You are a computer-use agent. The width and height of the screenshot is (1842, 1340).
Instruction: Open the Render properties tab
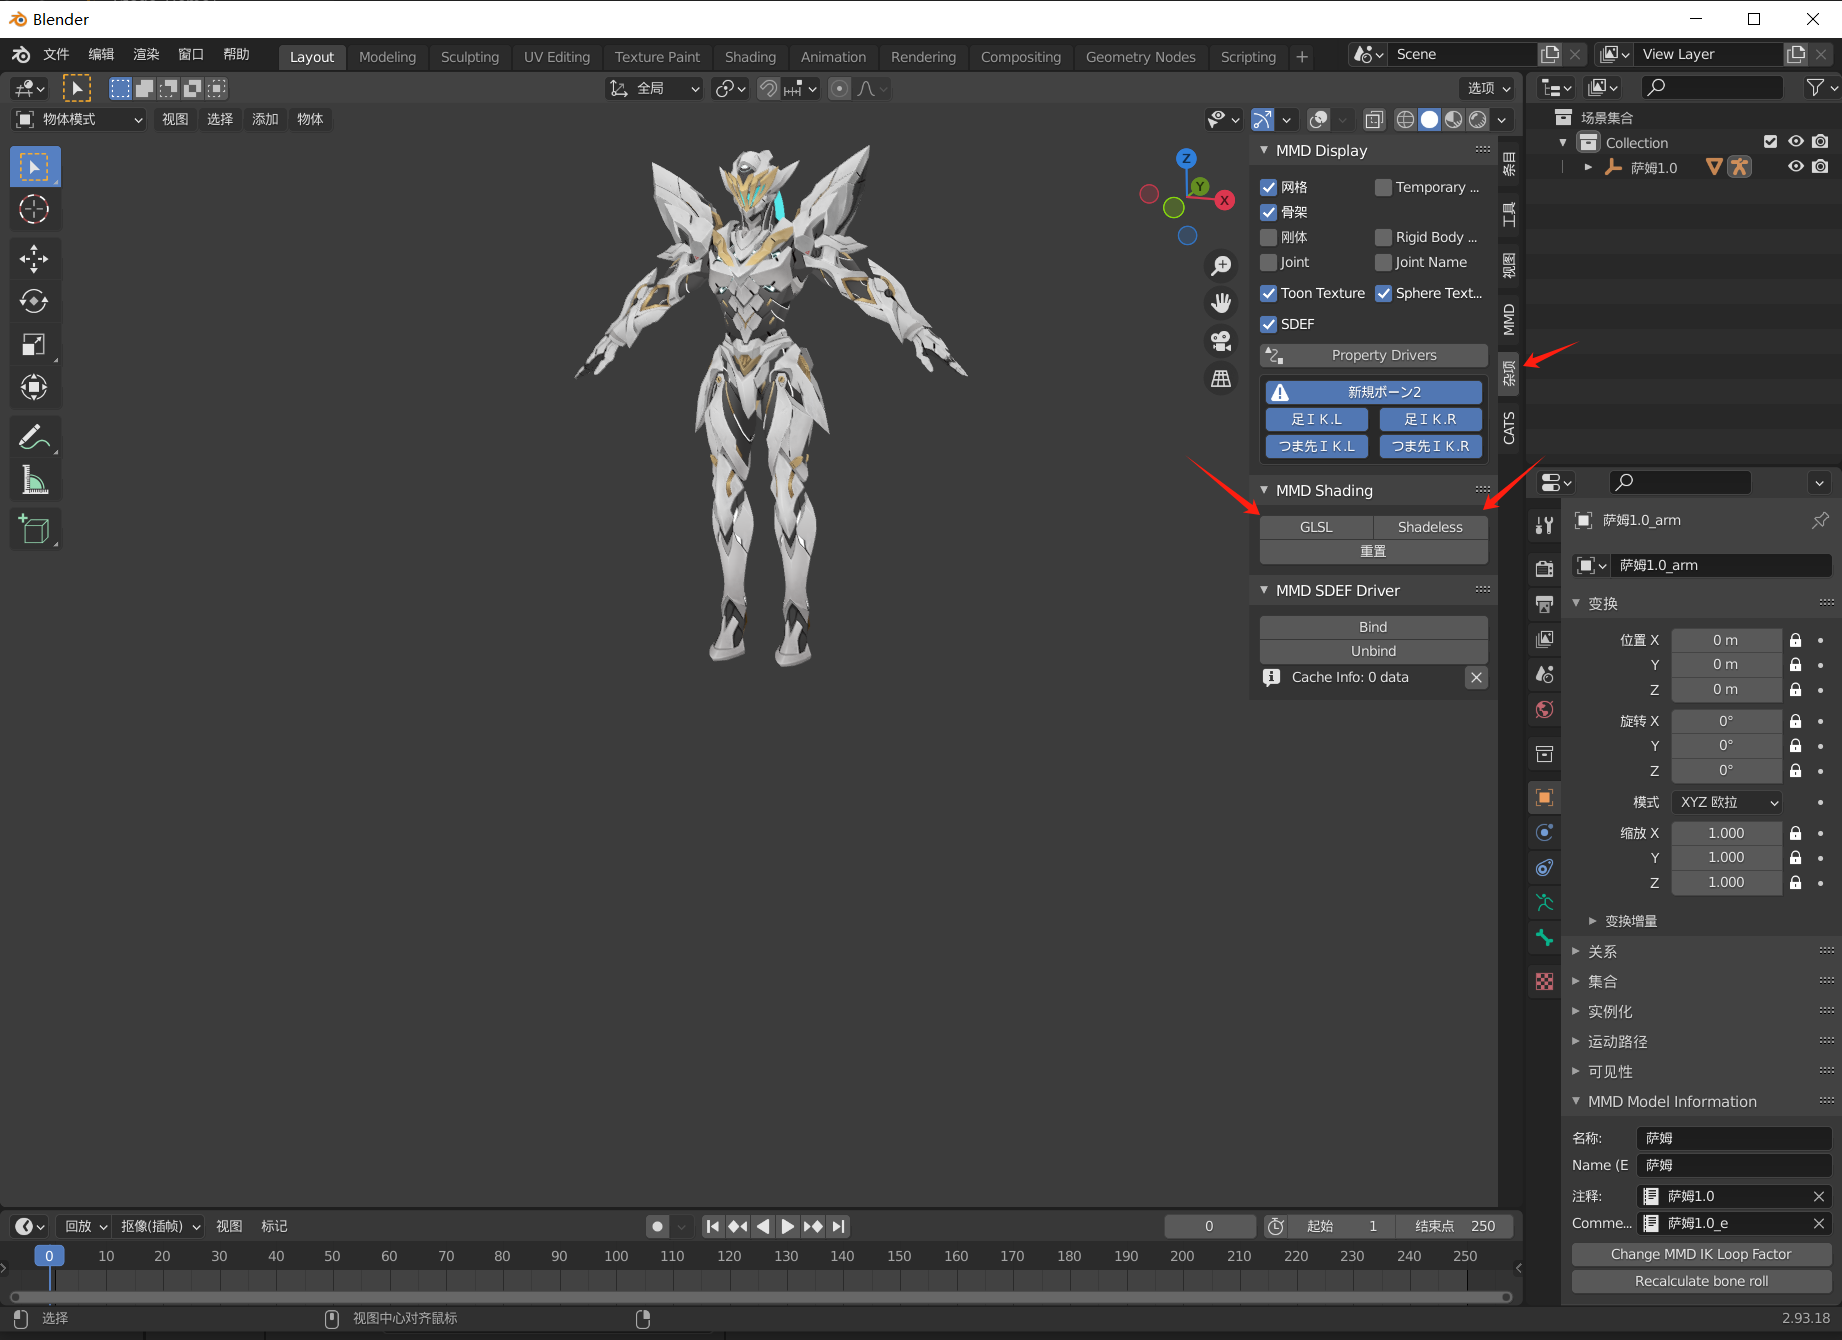(1545, 569)
